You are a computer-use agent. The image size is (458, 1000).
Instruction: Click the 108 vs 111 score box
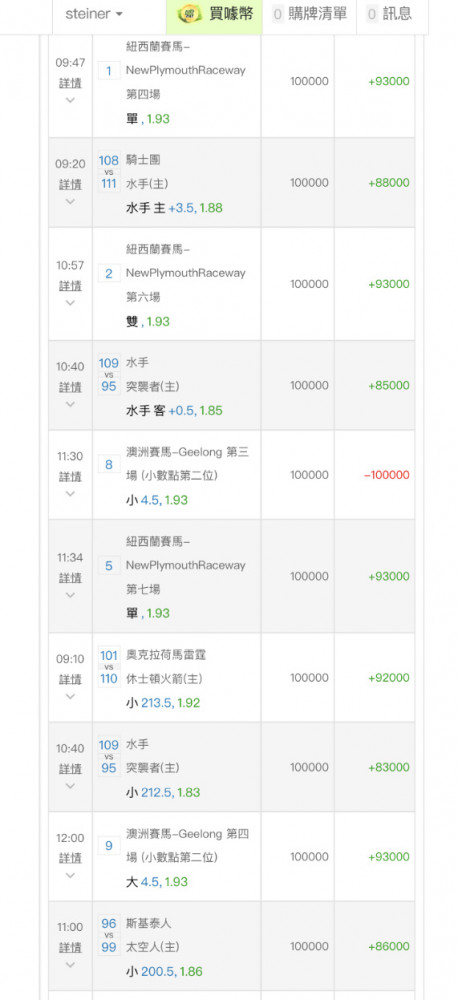[108, 172]
